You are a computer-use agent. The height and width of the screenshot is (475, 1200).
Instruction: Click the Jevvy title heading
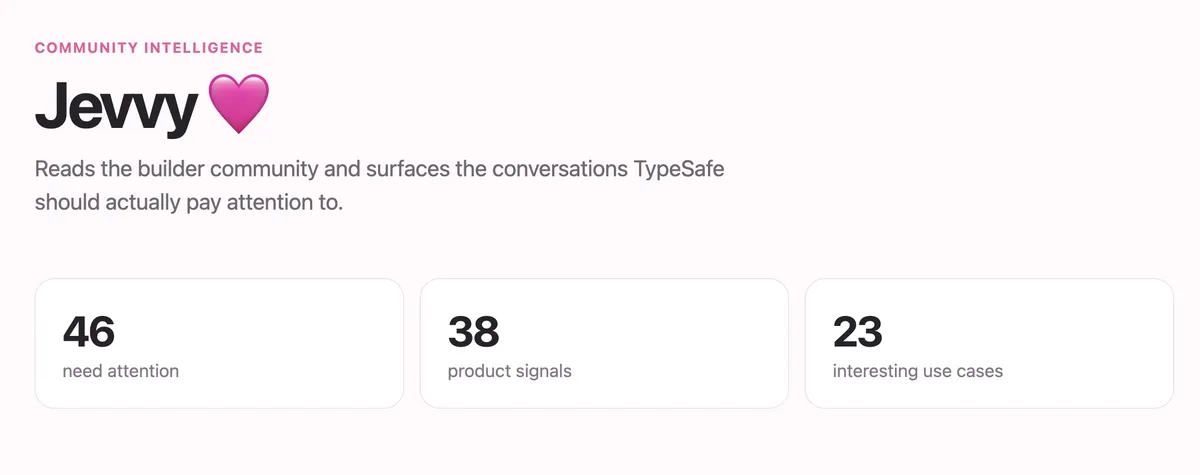[x=115, y=108]
